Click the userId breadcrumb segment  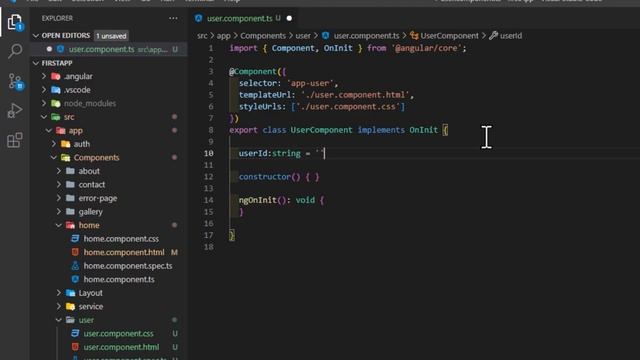511,36
